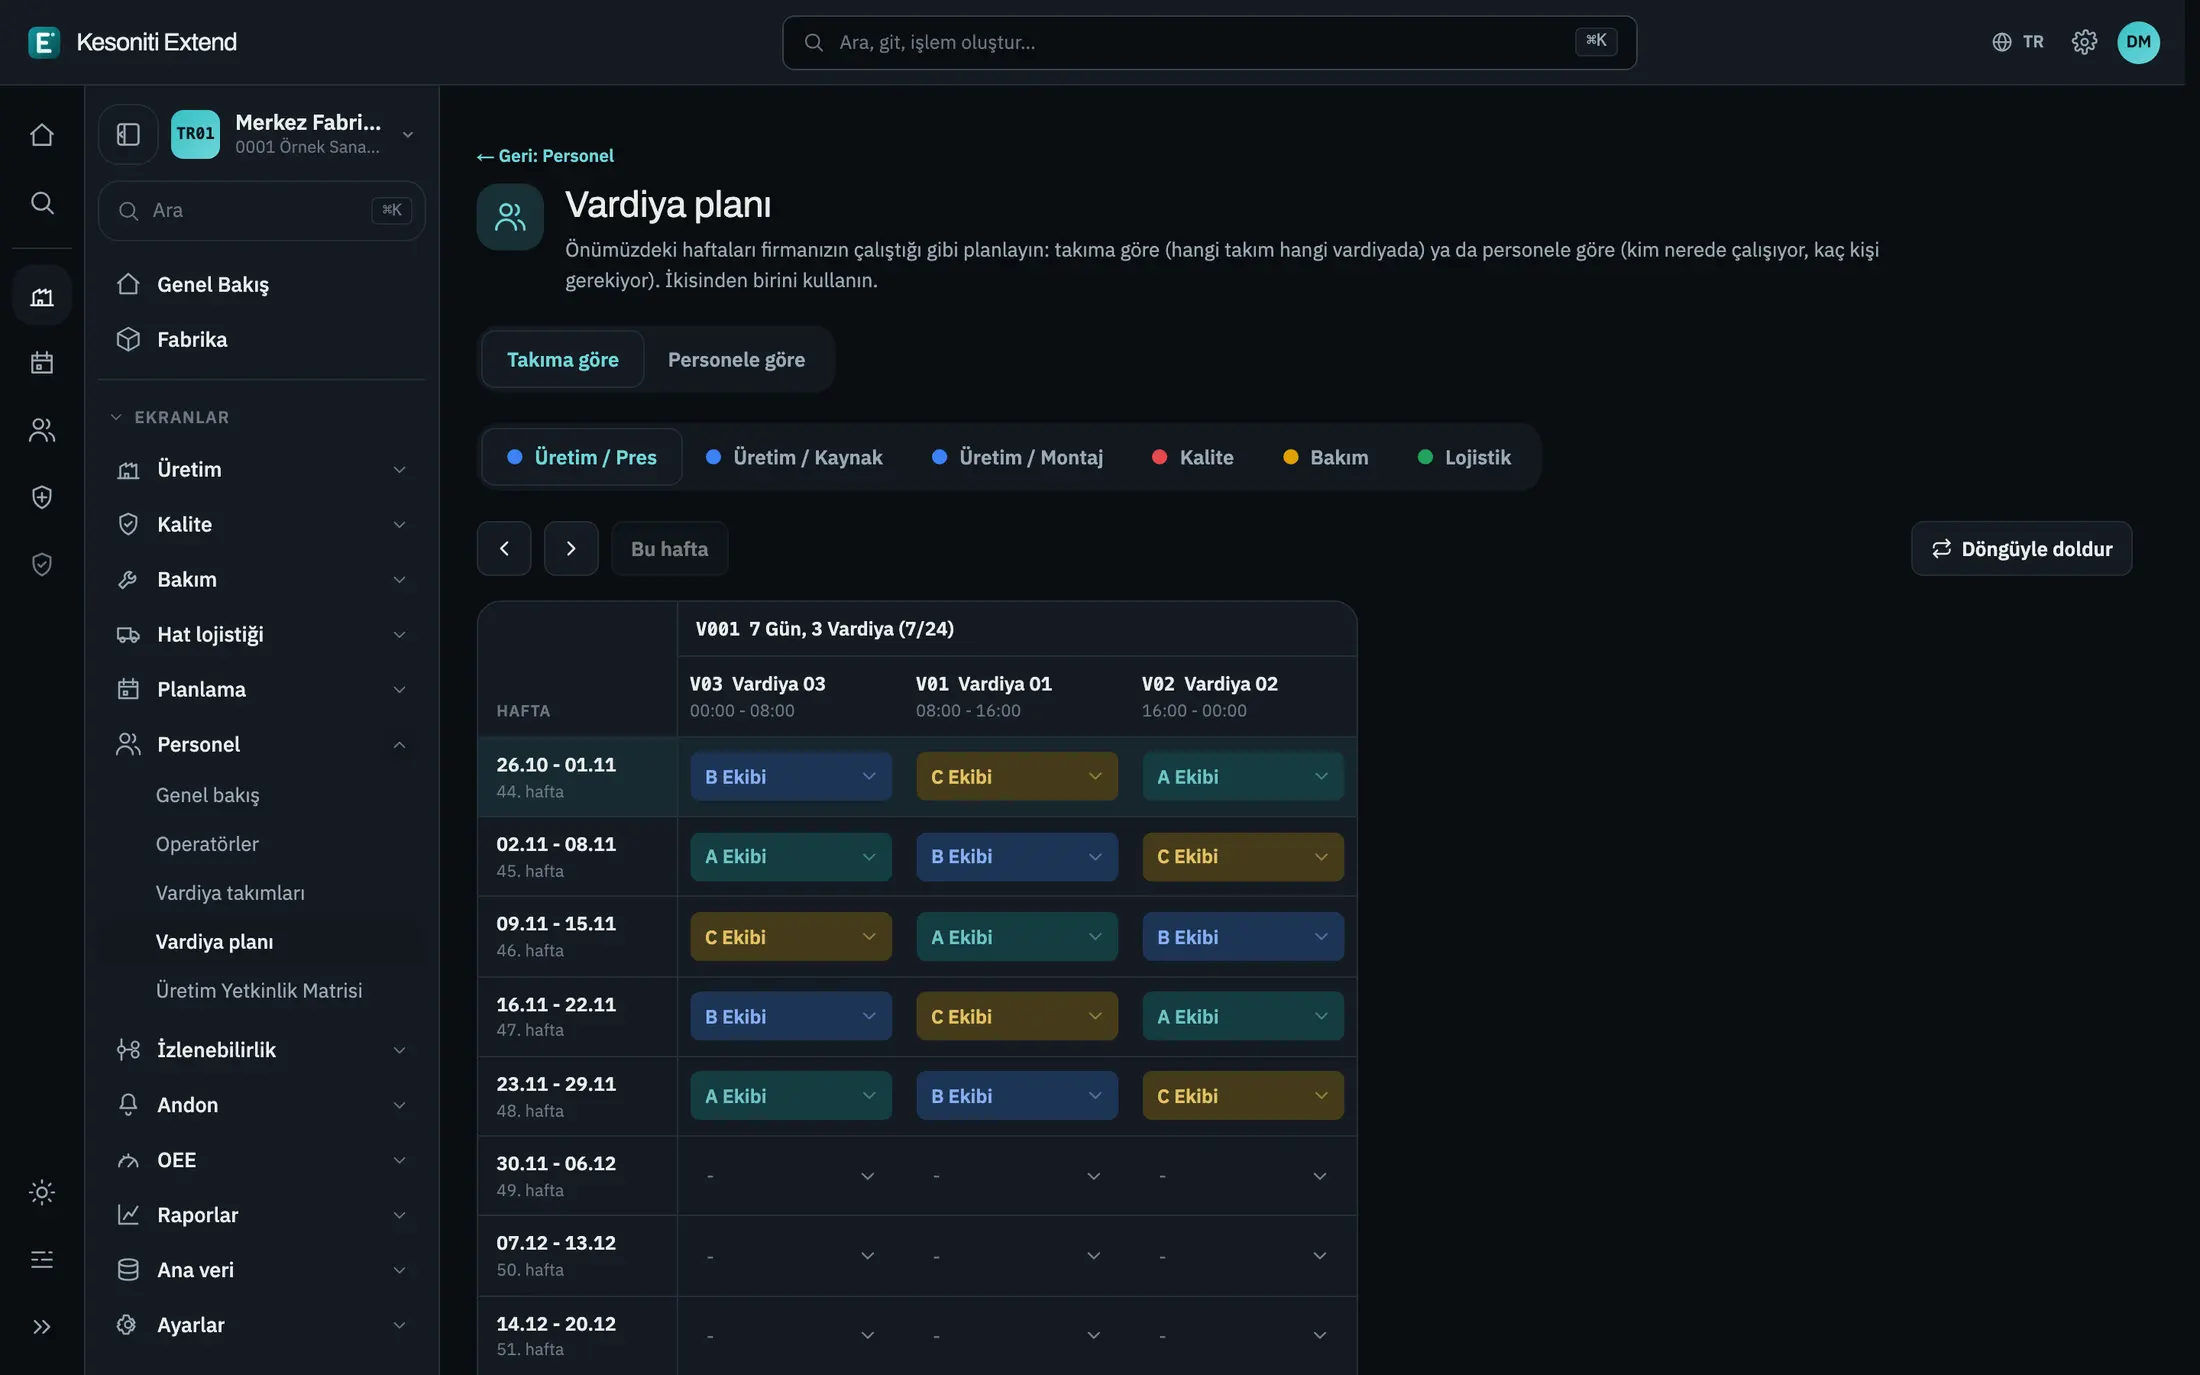Go to next week arrow
The image size is (2200, 1375).
pyautogui.click(x=571, y=548)
